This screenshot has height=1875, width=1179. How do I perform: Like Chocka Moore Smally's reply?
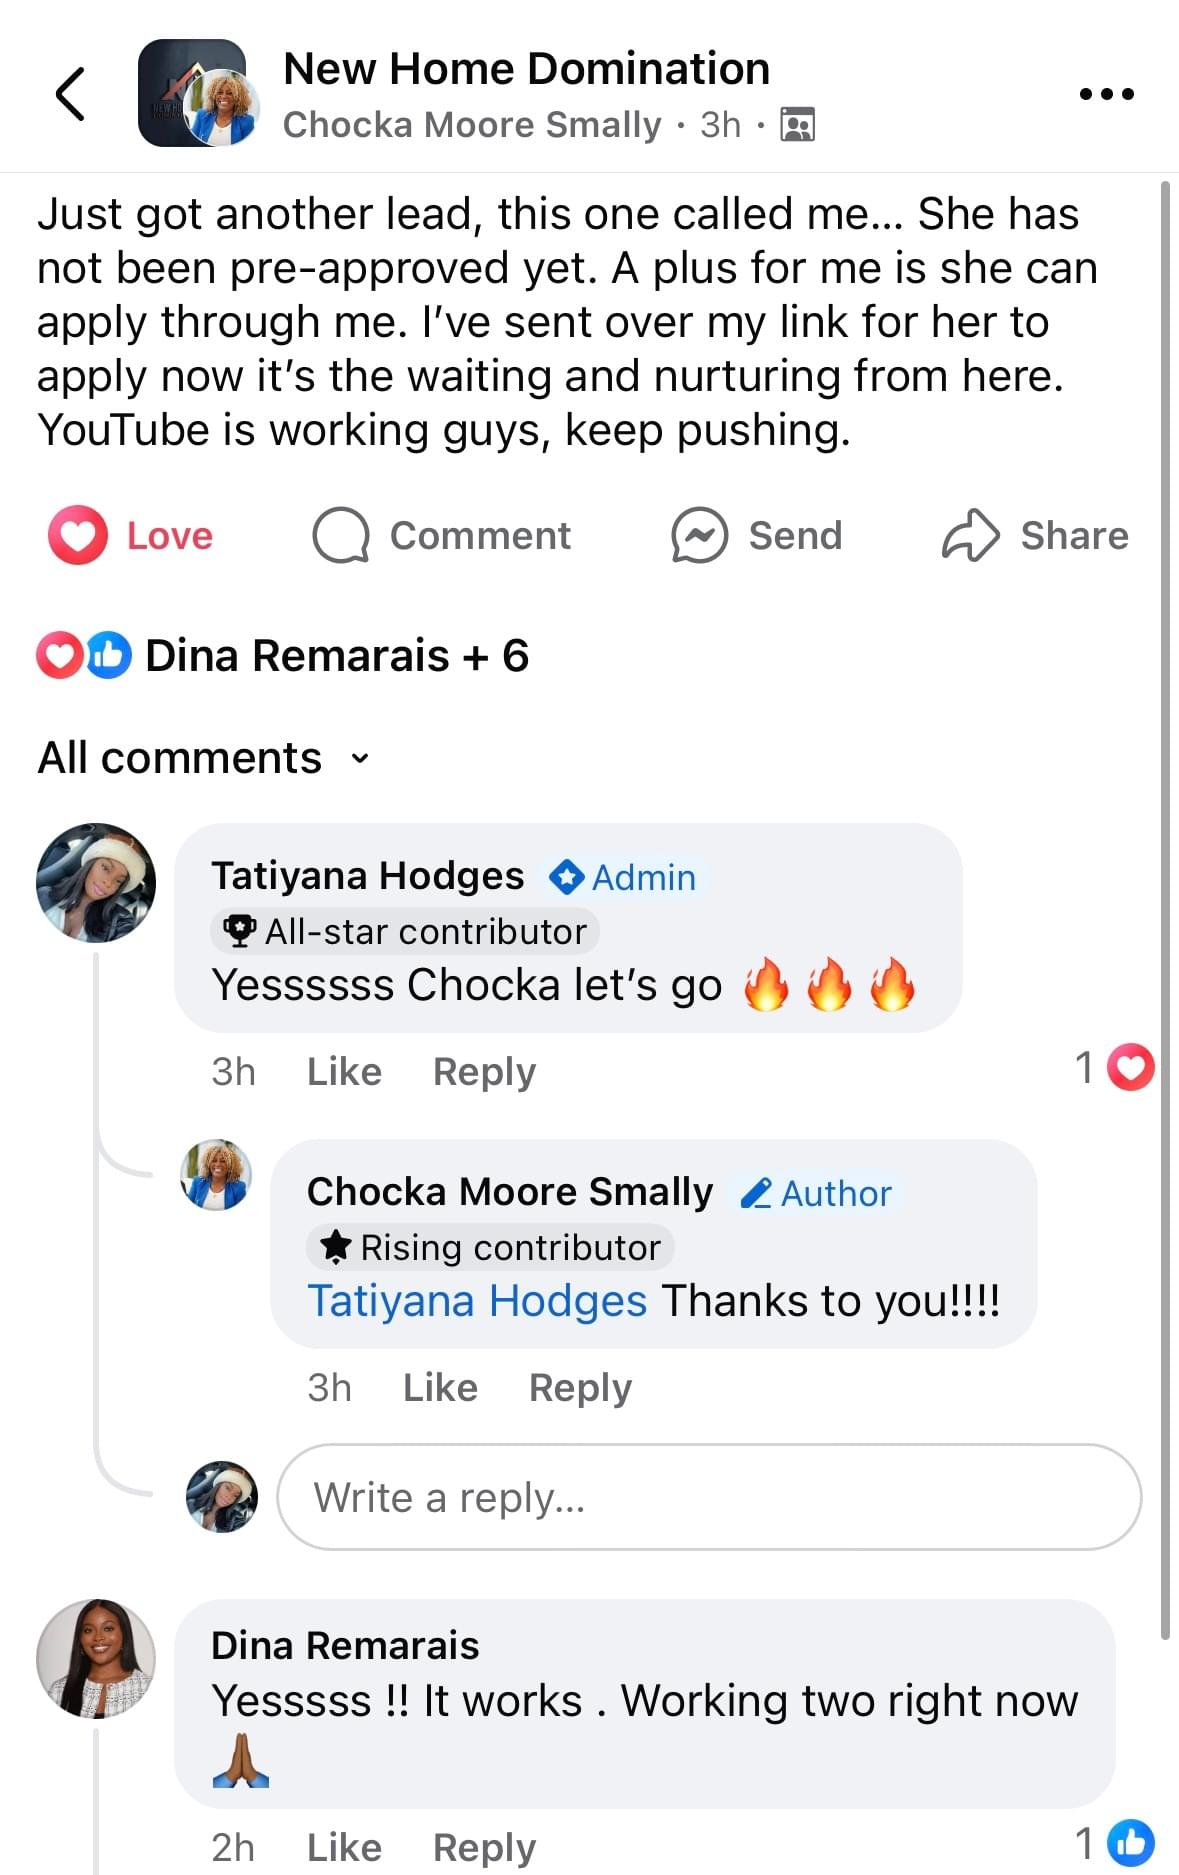click(440, 1388)
